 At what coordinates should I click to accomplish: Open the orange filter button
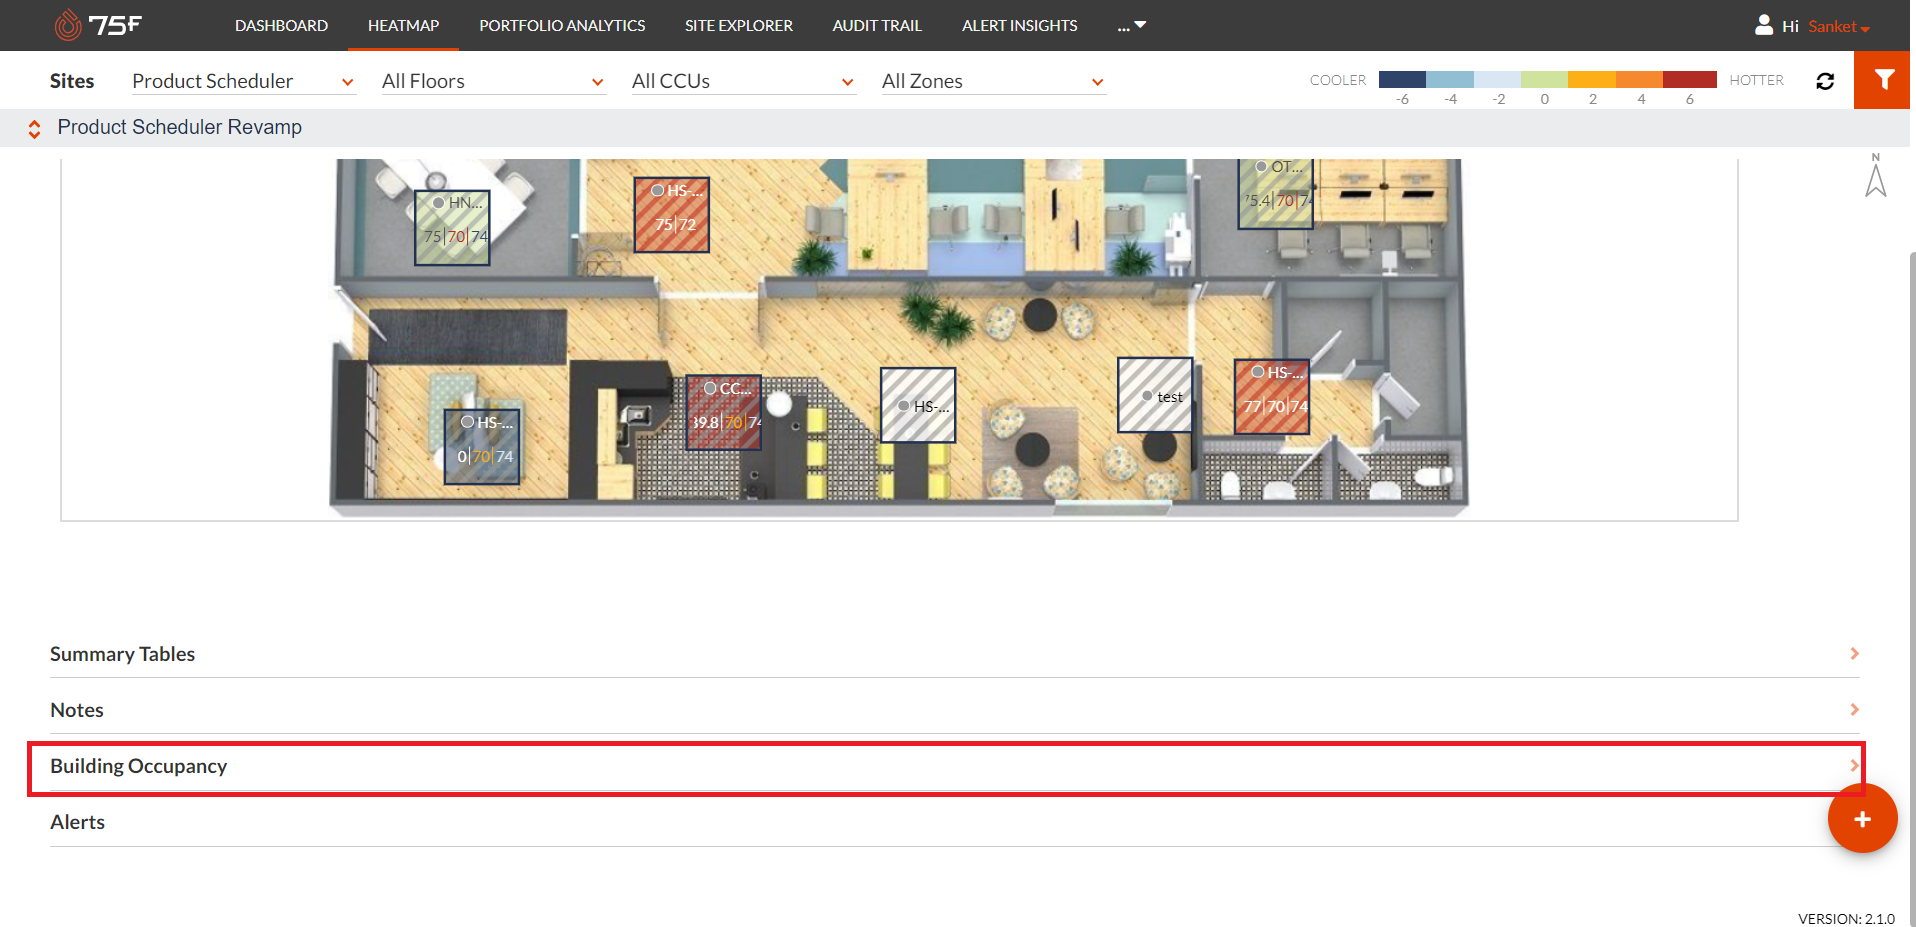[x=1884, y=80]
